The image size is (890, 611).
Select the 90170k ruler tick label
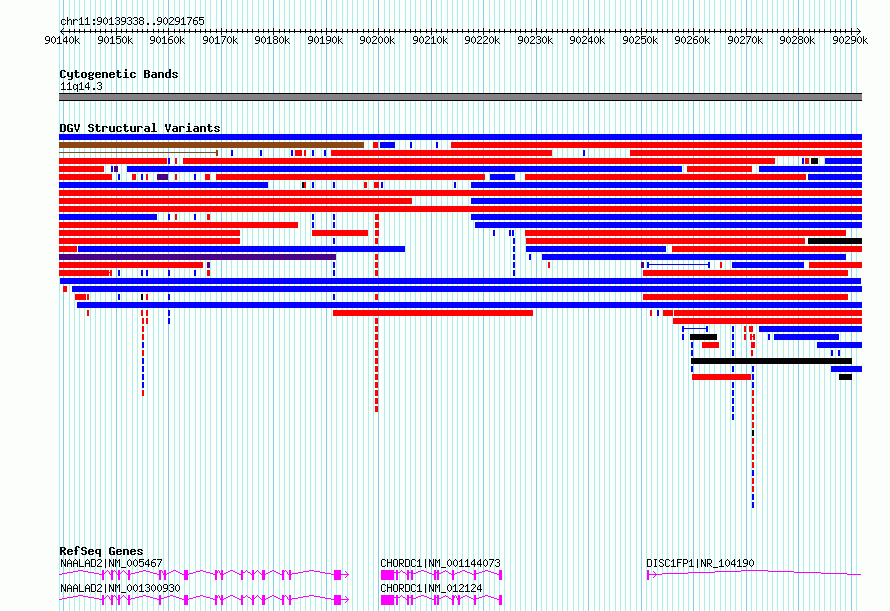[220, 40]
